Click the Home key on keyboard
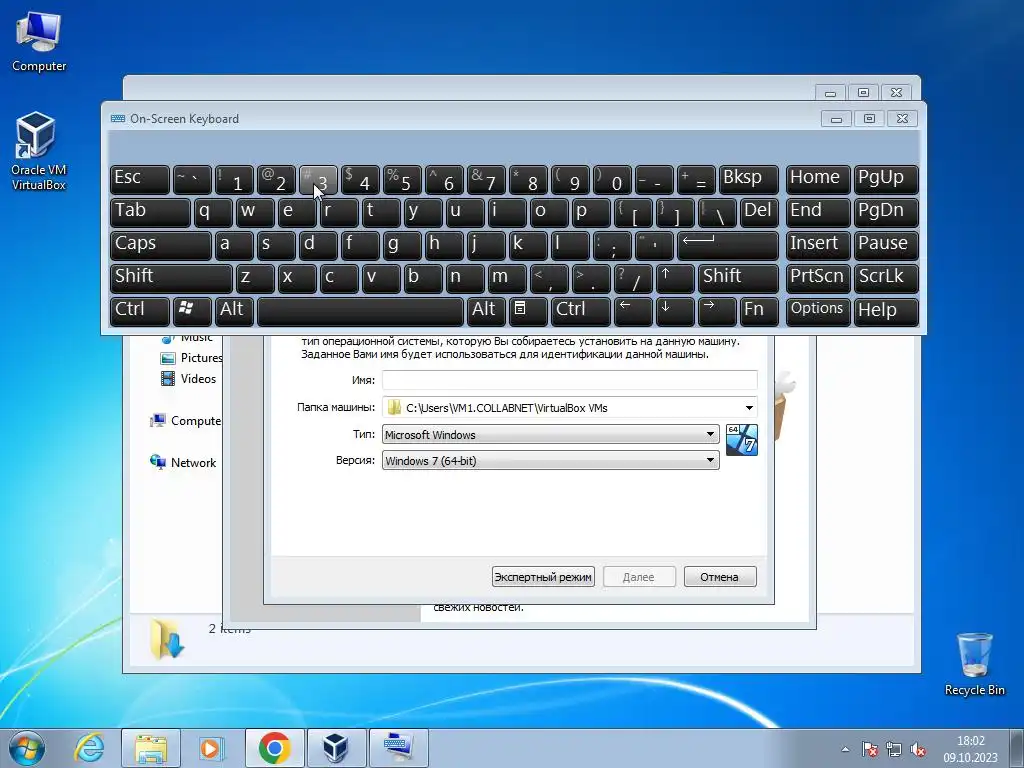 pyautogui.click(x=818, y=180)
